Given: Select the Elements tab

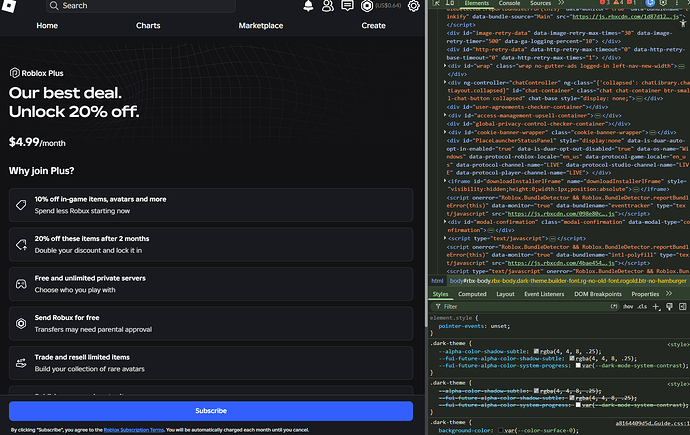Looking at the screenshot, I should tap(477, 3).
